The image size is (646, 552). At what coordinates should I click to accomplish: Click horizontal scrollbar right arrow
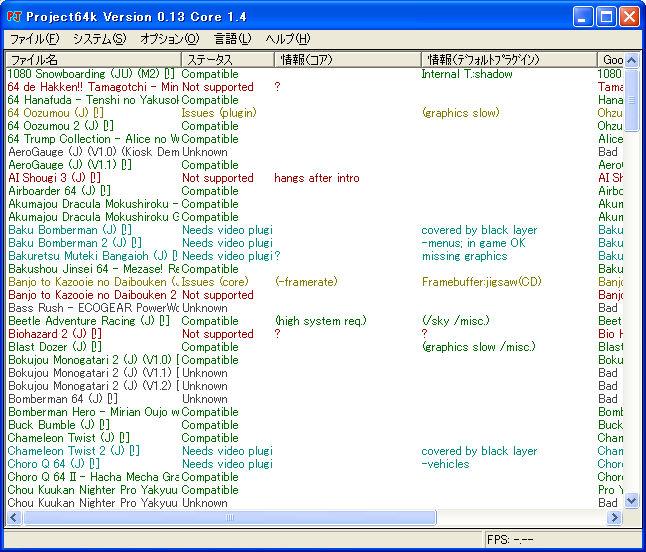615,518
